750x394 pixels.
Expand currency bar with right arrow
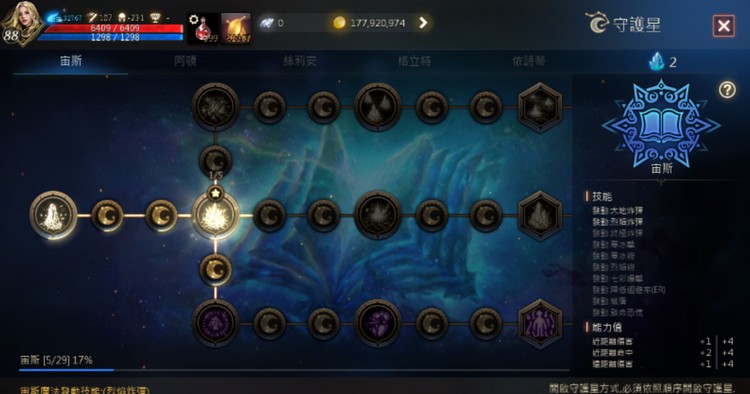[x=423, y=22]
